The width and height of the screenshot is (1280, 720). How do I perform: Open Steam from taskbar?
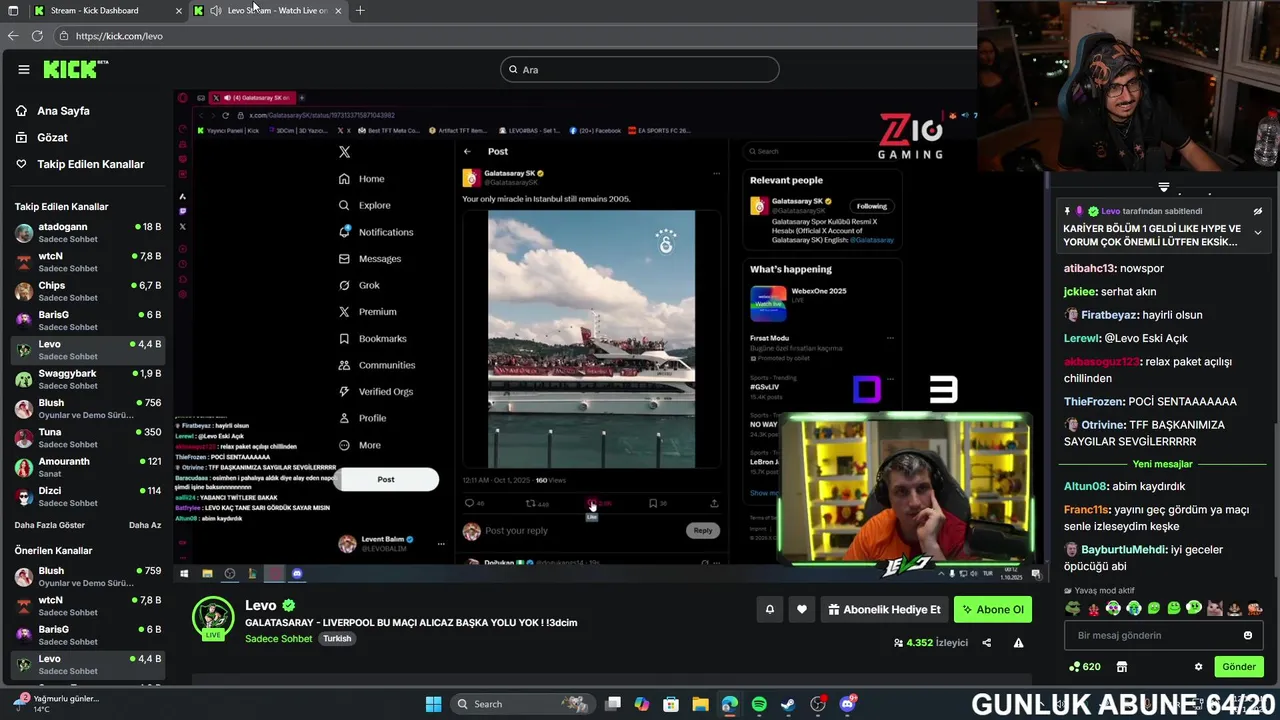pyautogui.click(x=788, y=704)
